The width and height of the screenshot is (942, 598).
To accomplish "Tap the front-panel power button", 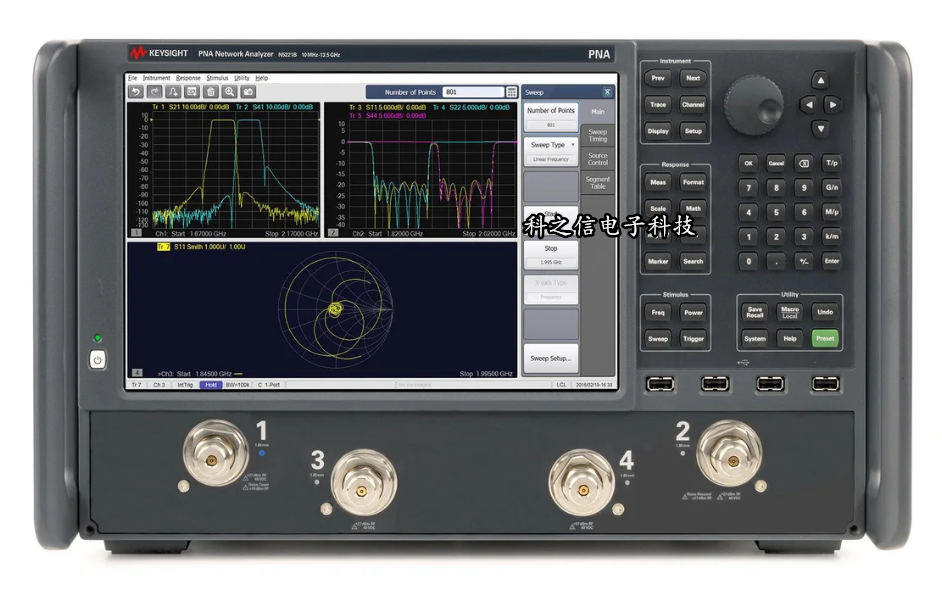I will 97,360.
